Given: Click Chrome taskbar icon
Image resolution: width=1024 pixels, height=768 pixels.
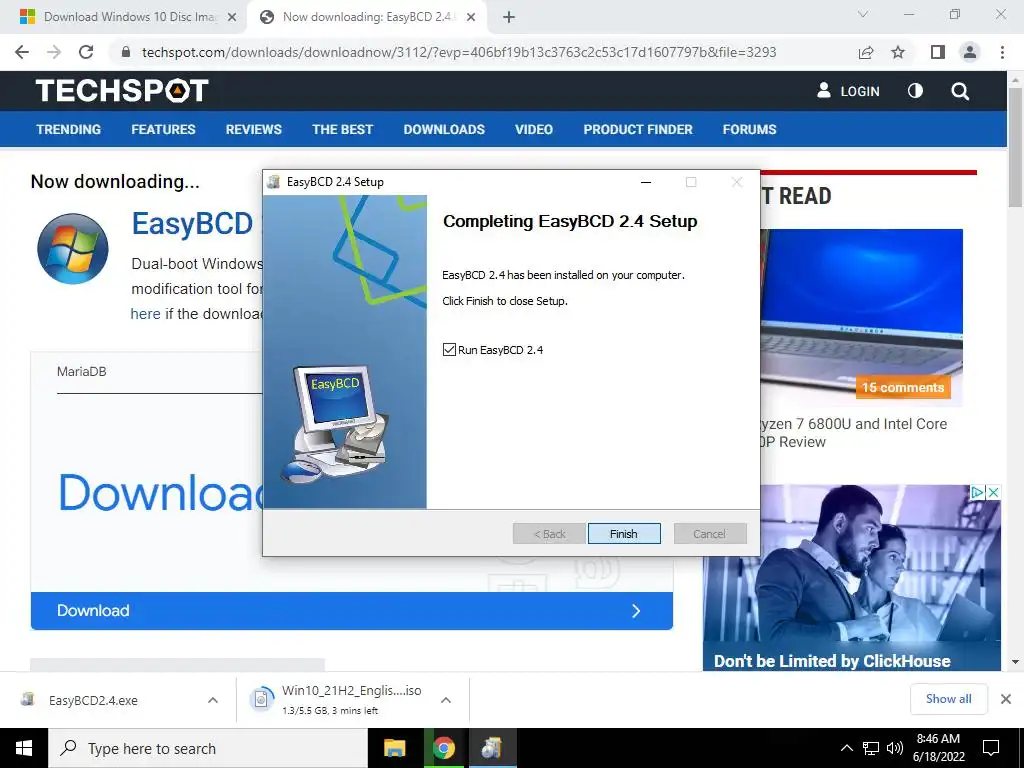Looking at the screenshot, I should coord(443,748).
